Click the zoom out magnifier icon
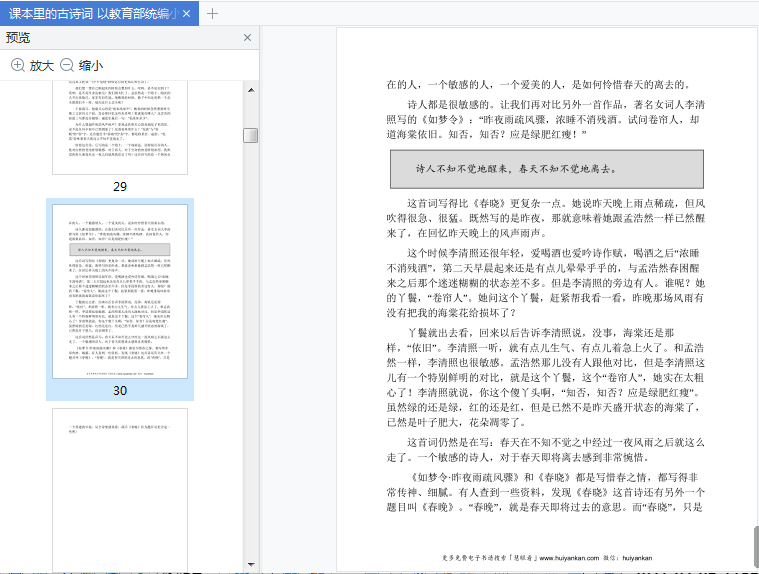Viewport: 759px width, 574px height. tap(67, 65)
